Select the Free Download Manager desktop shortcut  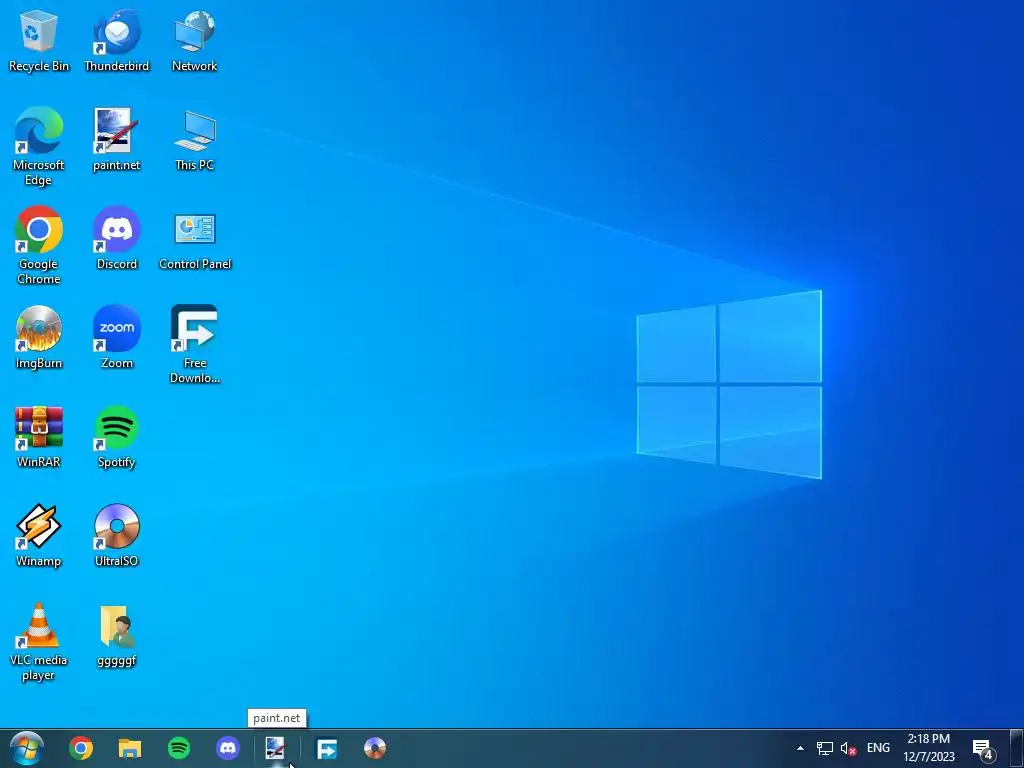point(195,345)
